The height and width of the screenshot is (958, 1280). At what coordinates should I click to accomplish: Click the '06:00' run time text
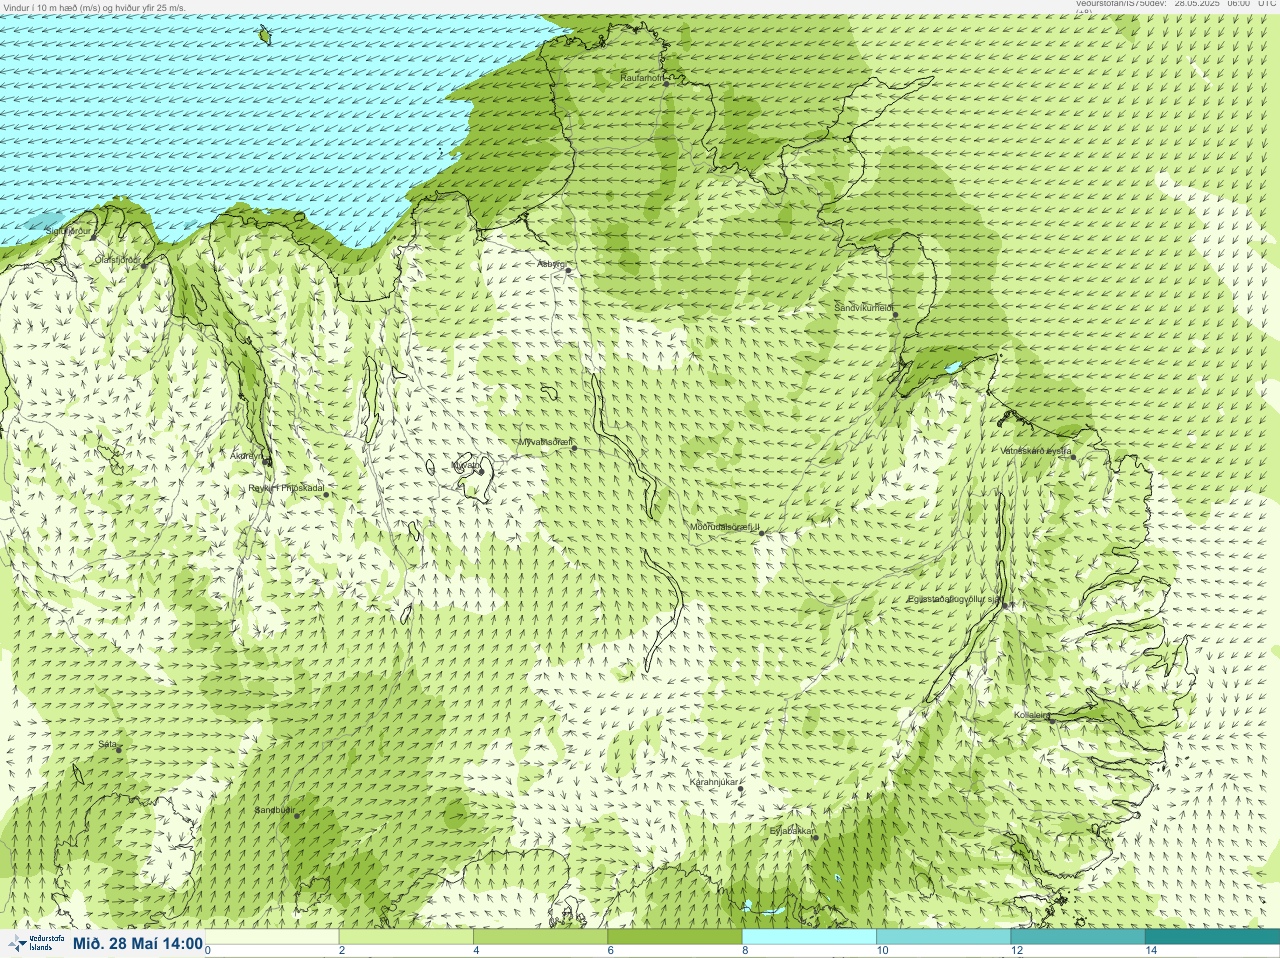(x=1238, y=4)
